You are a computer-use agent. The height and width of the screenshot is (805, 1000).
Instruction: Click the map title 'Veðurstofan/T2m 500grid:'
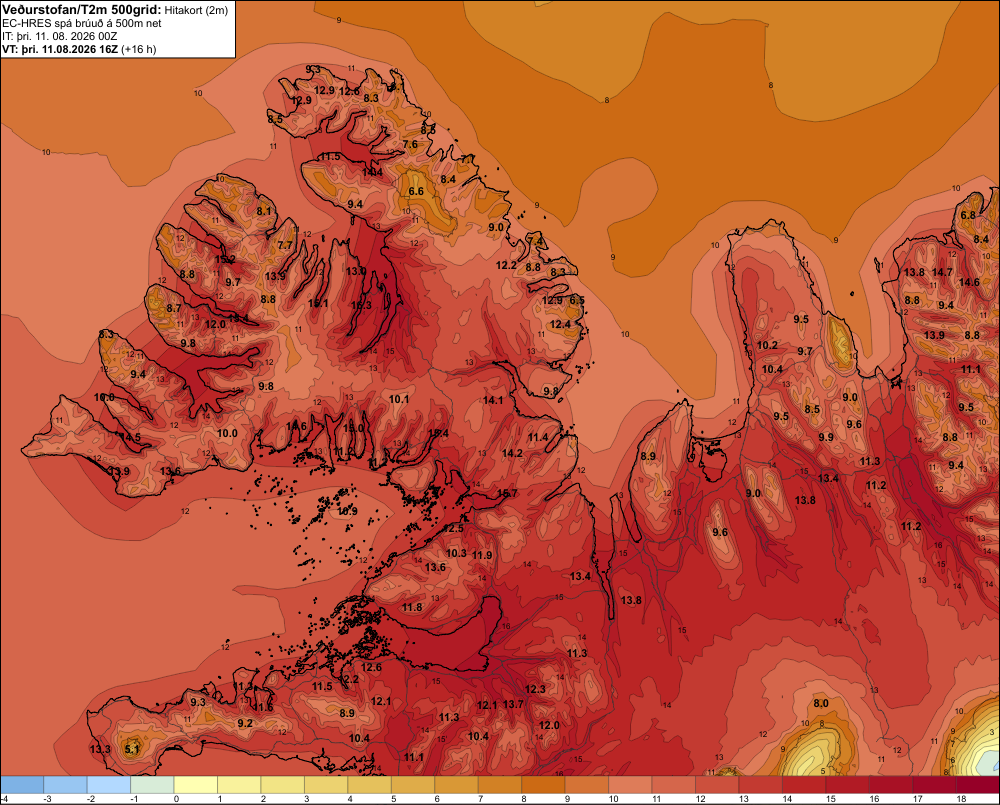pos(82,10)
